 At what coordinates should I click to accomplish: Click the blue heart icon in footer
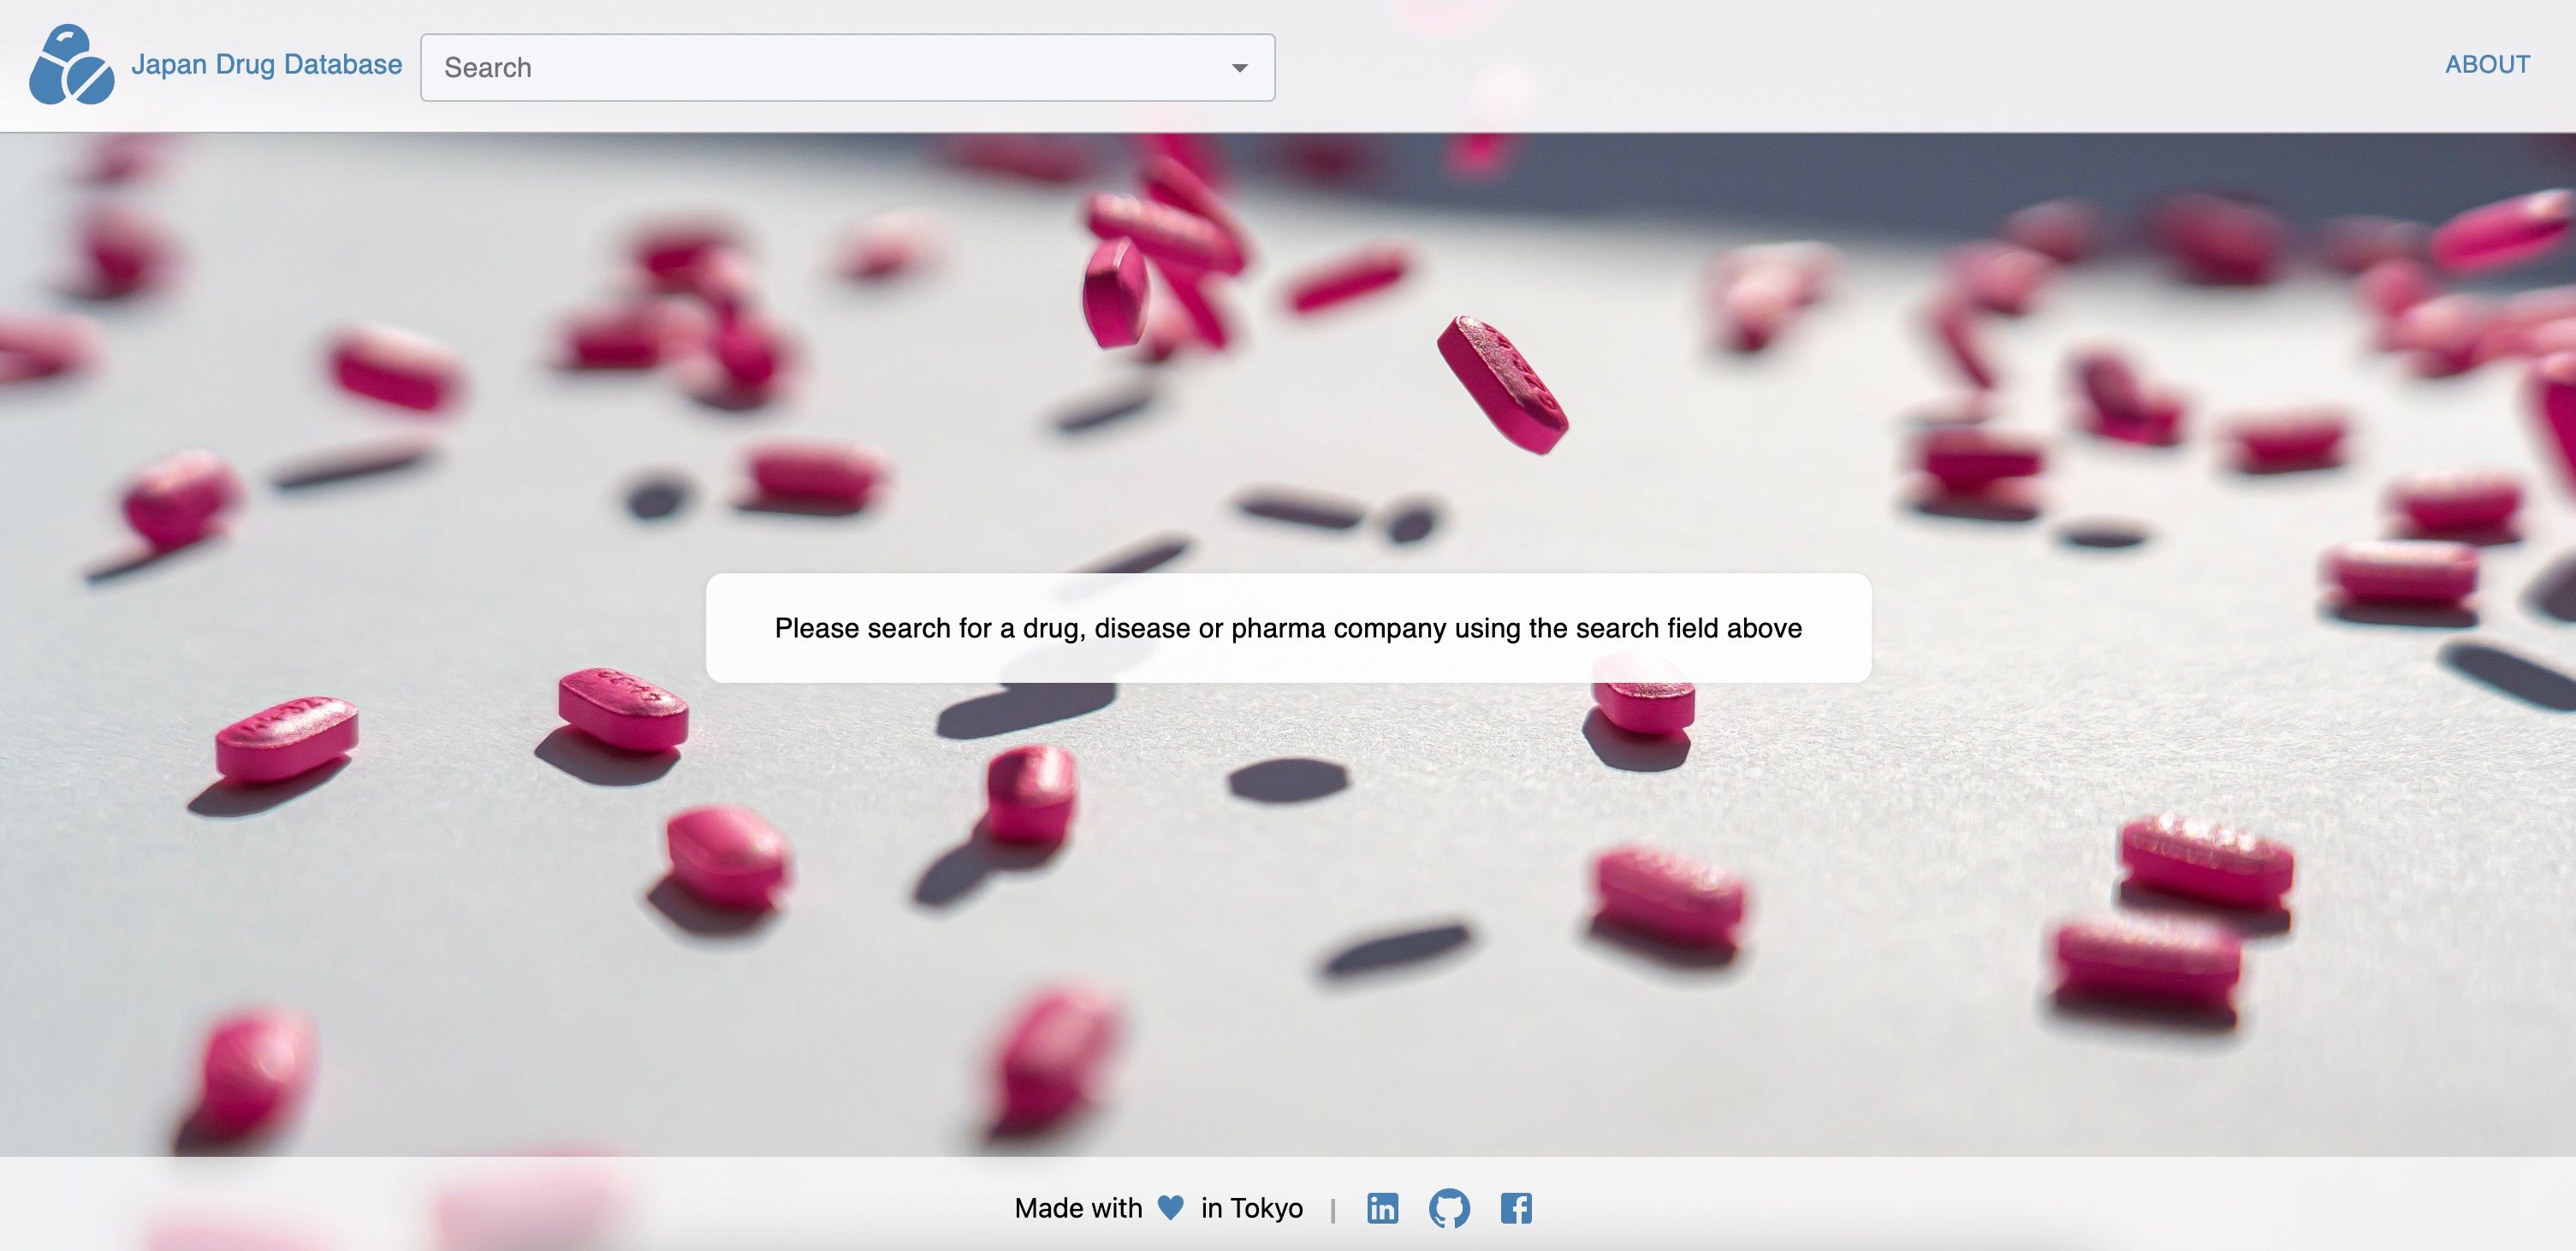click(x=1170, y=1207)
